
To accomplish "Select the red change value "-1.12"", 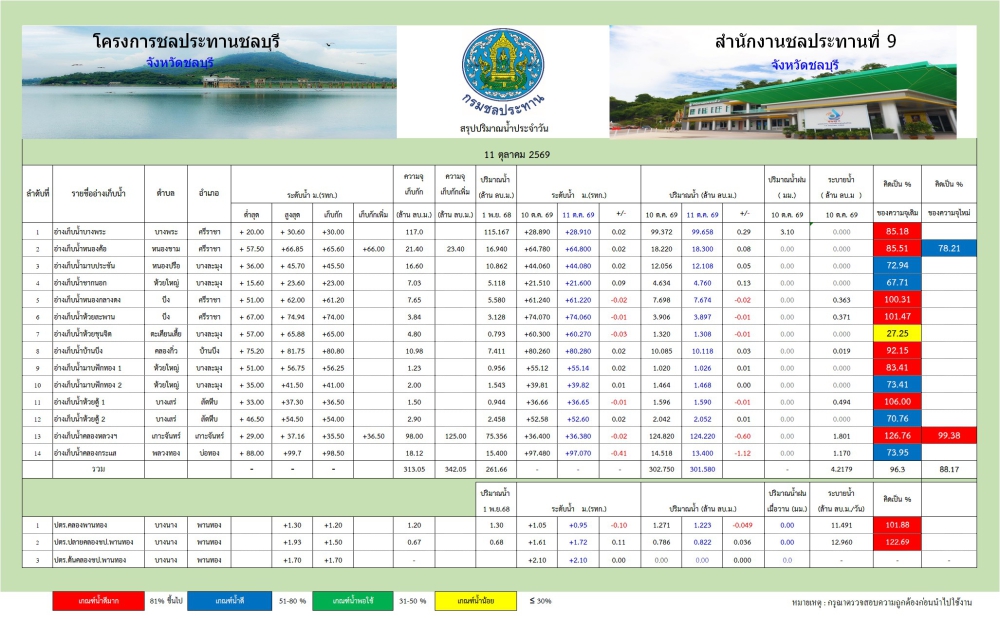I will tap(742, 453).
